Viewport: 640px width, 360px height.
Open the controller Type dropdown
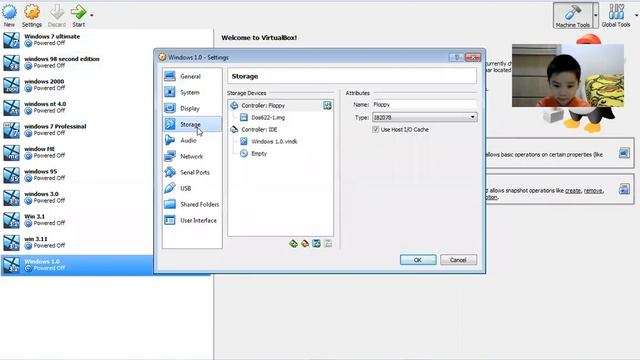click(424, 117)
